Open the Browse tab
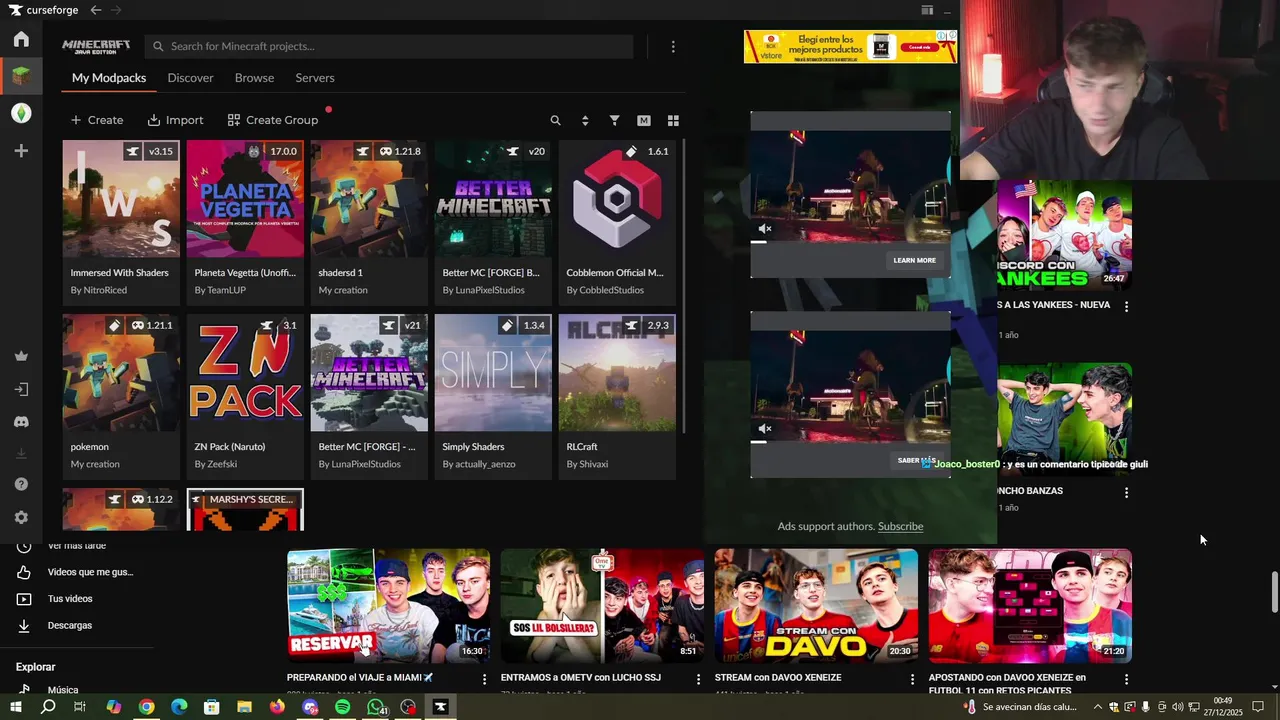 coord(254,78)
